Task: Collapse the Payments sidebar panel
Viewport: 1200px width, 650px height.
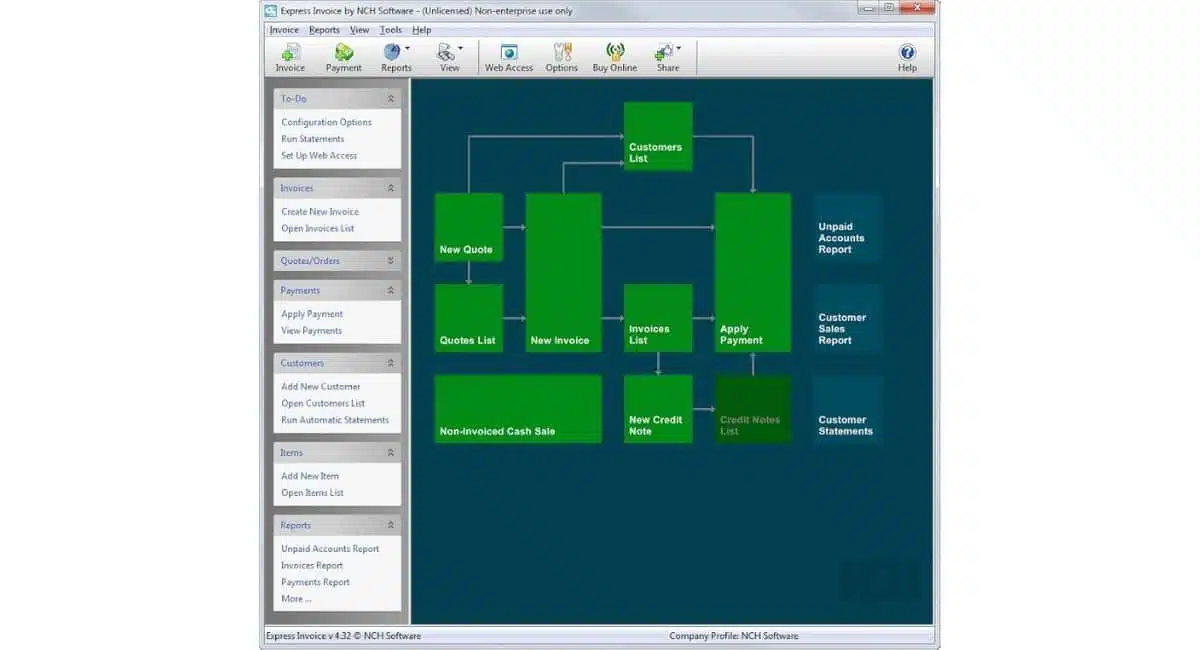Action: [x=390, y=291]
